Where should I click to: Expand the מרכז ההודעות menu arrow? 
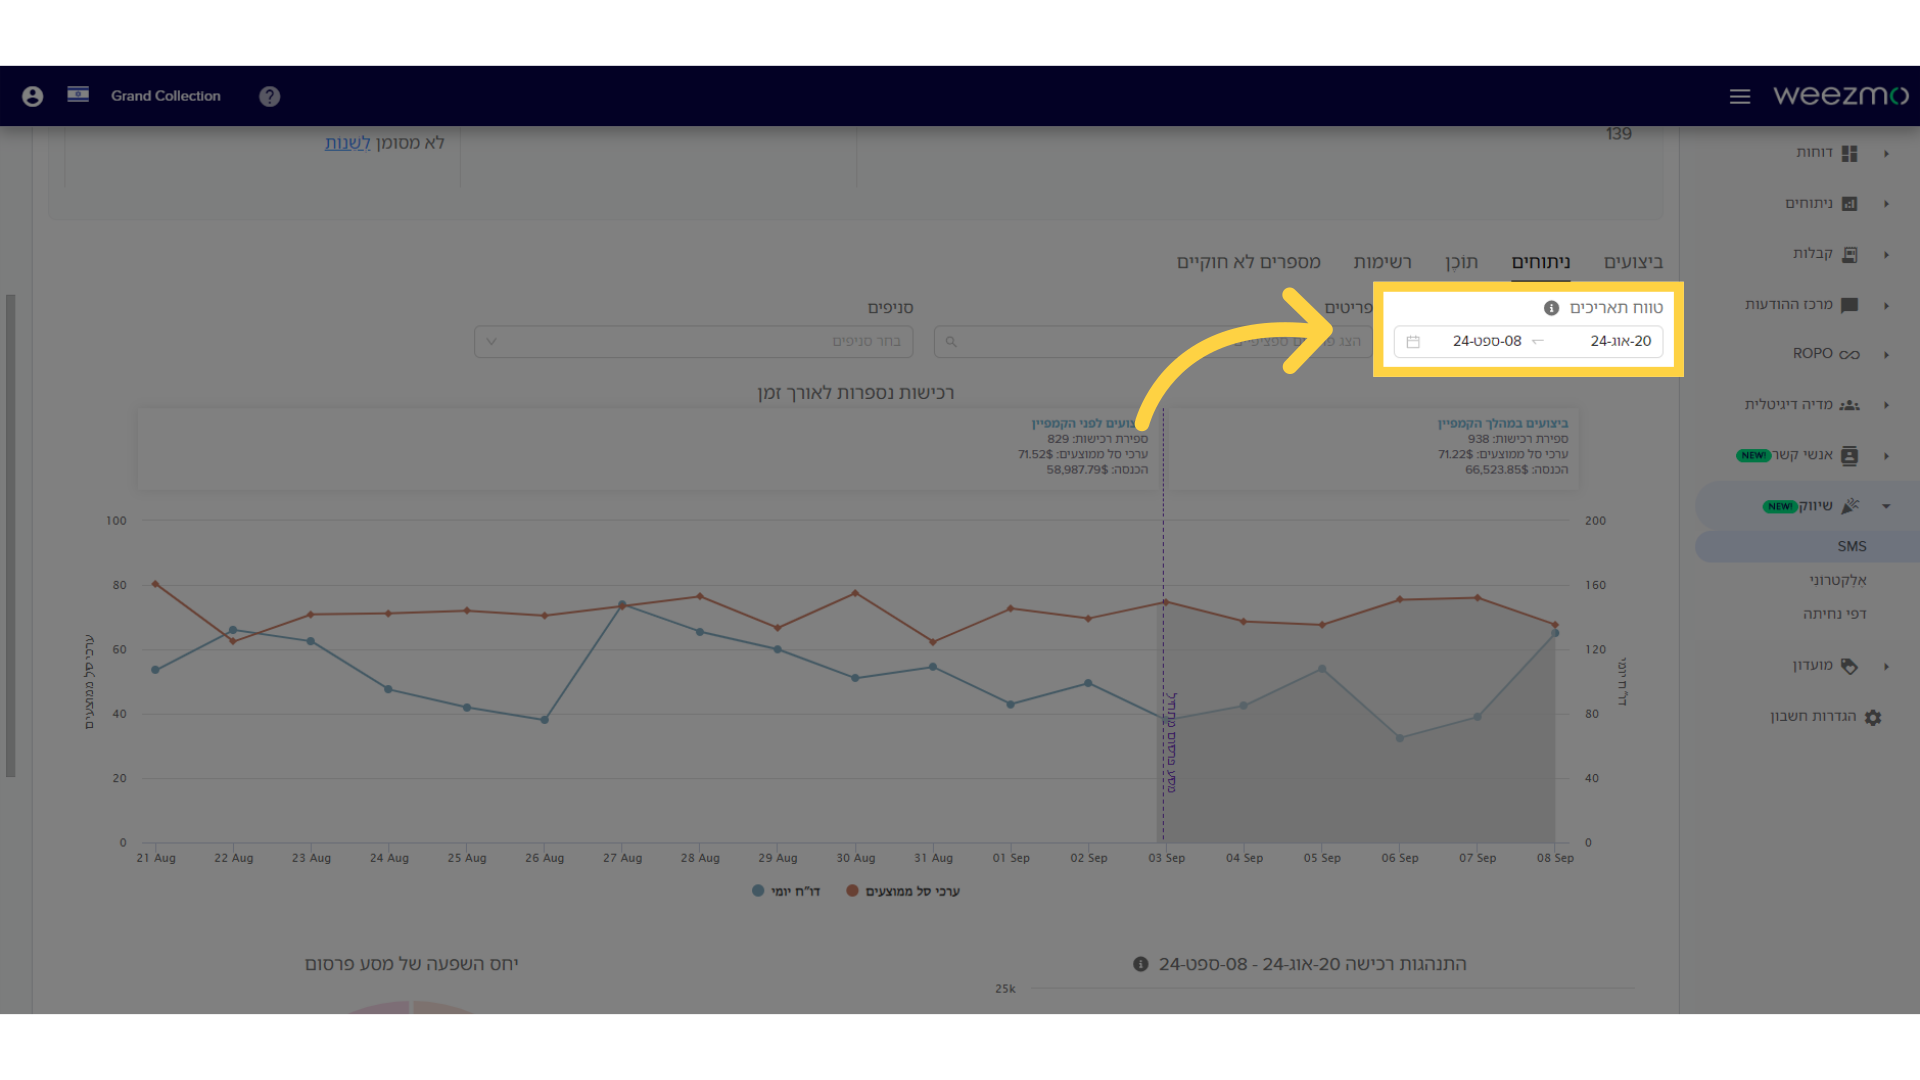coord(1886,305)
